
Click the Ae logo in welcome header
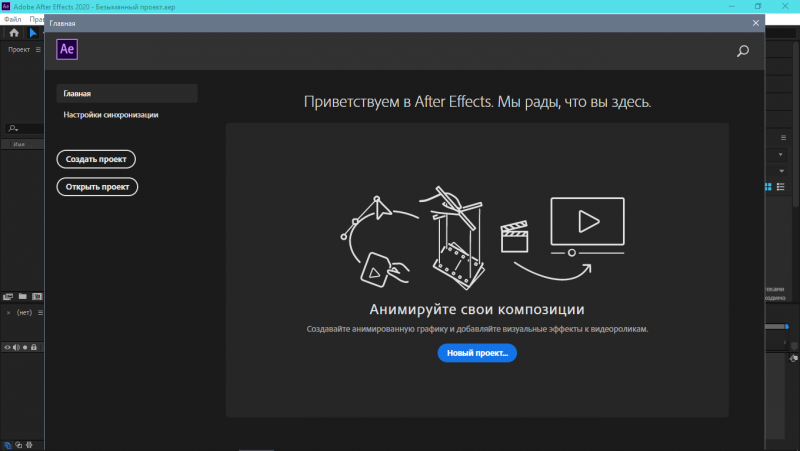[x=69, y=49]
